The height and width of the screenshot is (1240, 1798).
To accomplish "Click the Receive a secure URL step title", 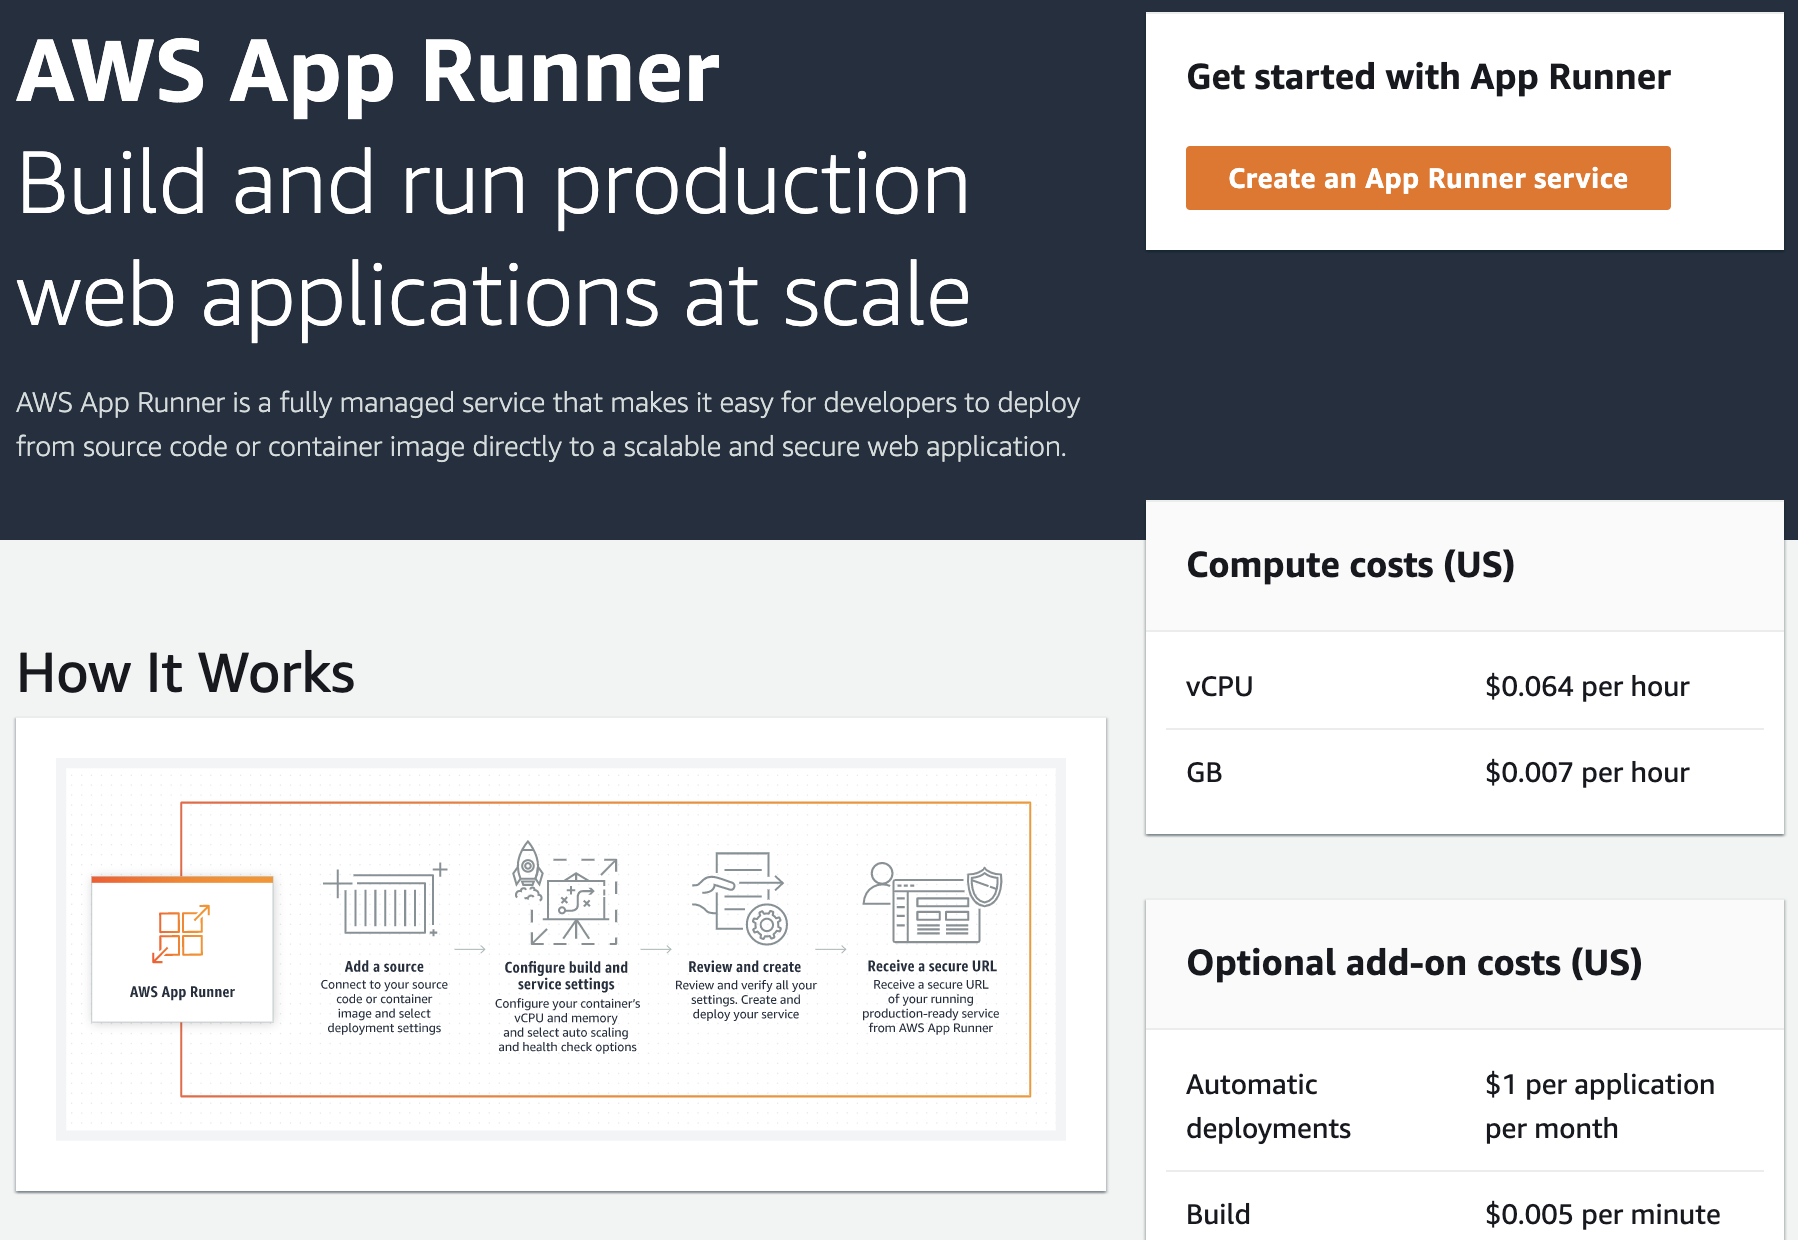I will pyautogui.click(x=932, y=966).
